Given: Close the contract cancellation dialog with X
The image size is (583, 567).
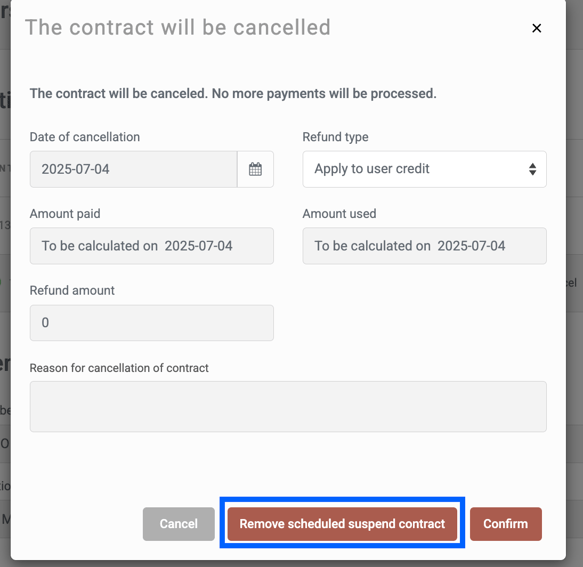Looking at the screenshot, I should click(x=536, y=28).
